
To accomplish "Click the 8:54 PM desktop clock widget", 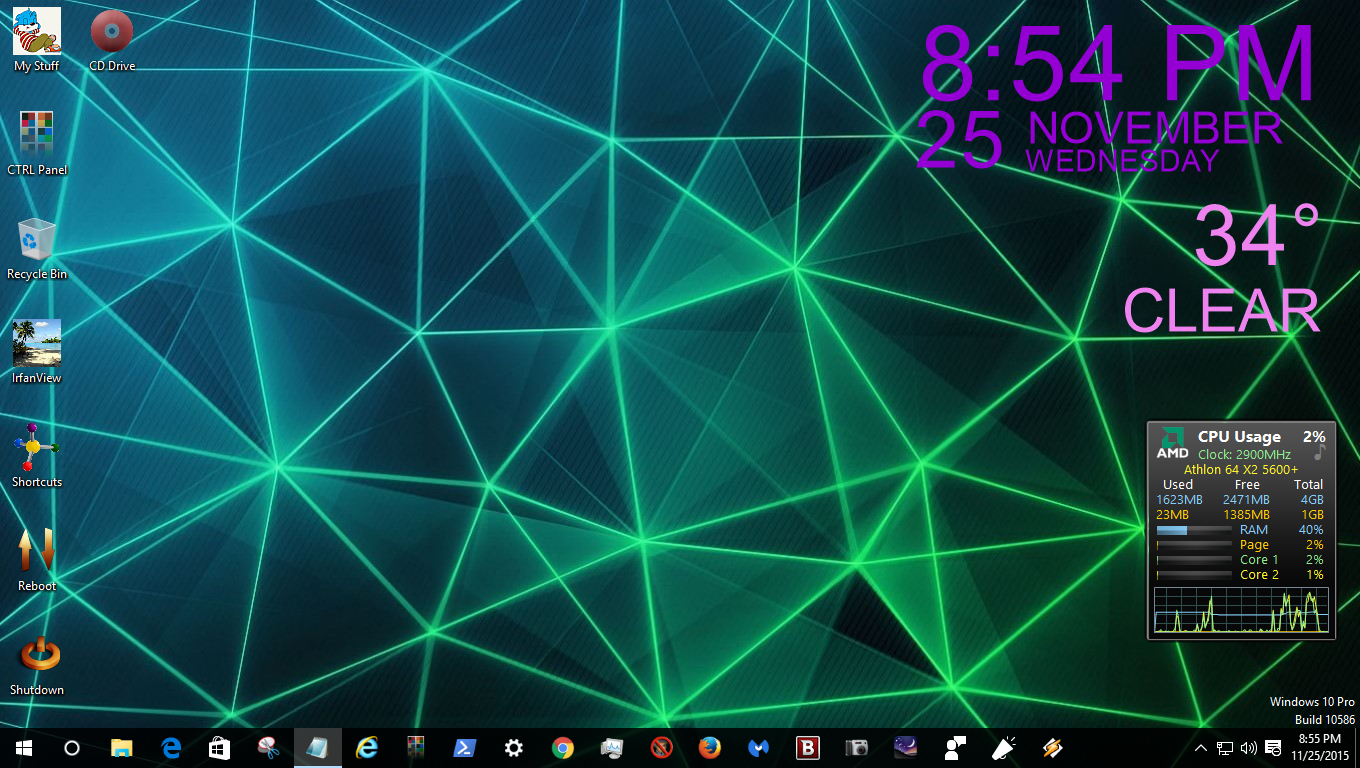I will pos(1118,65).
